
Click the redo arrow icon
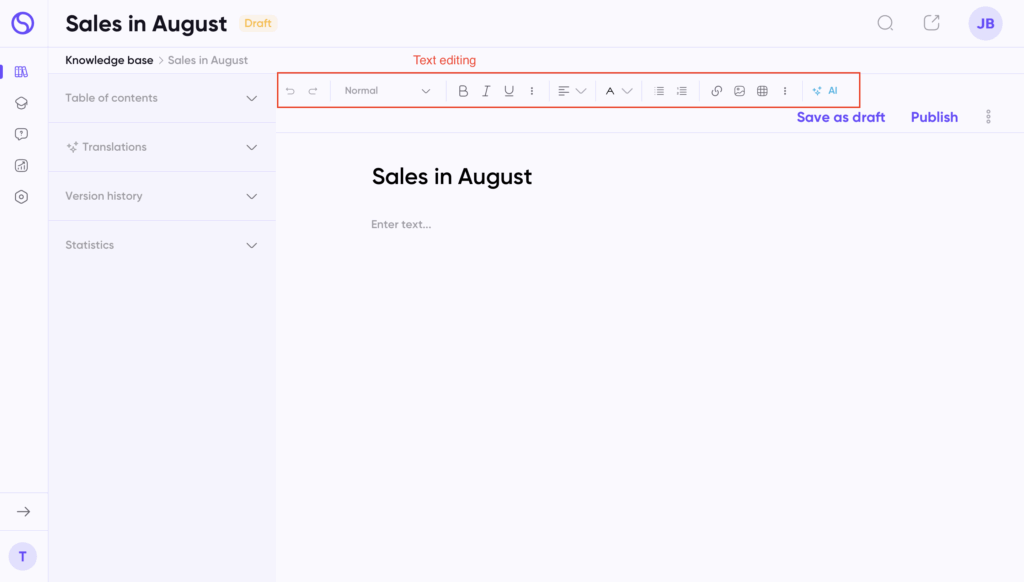coord(313,91)
